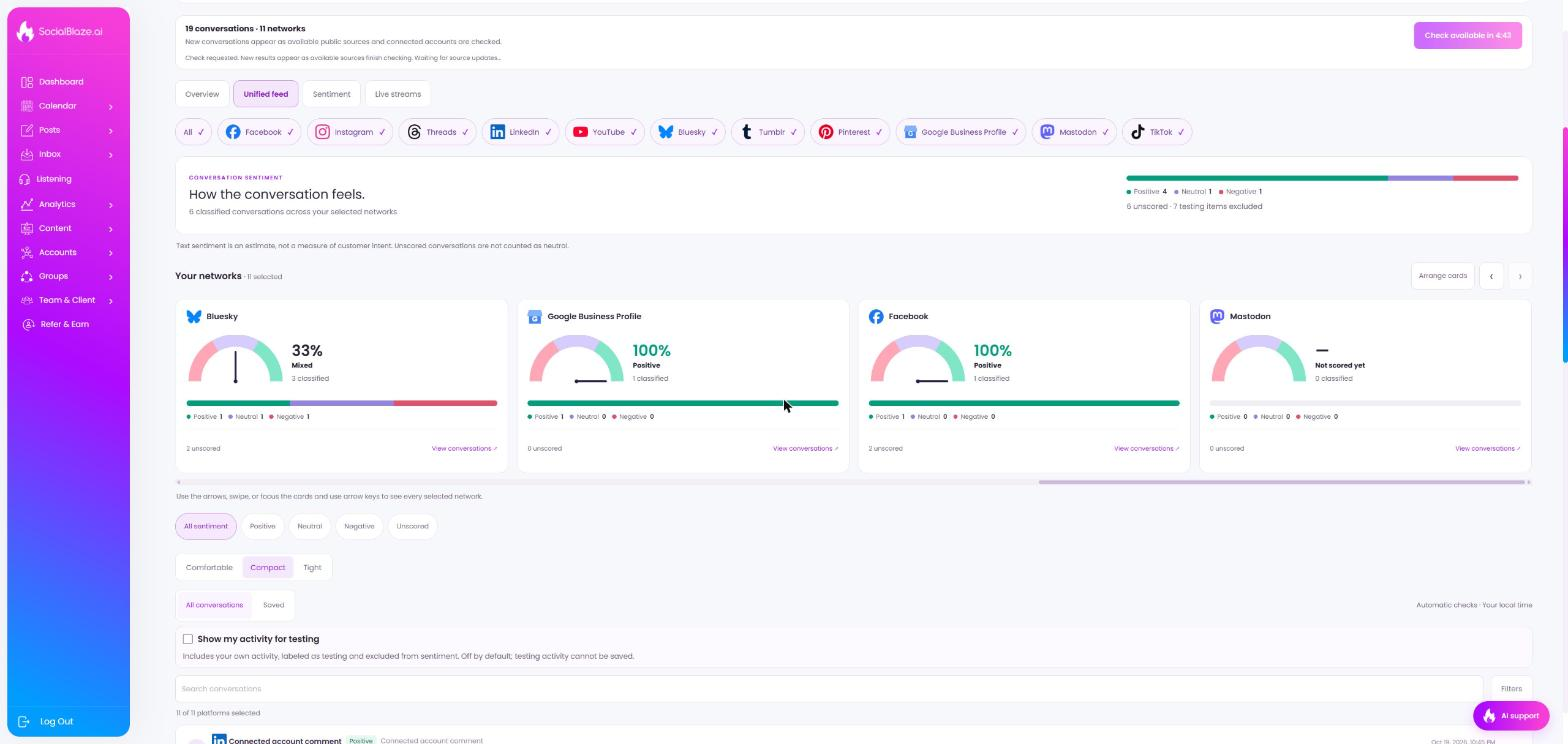Viewport: 1568px width, 744px height.
Task: Click the Search conversations field
Action: (829, 689)
